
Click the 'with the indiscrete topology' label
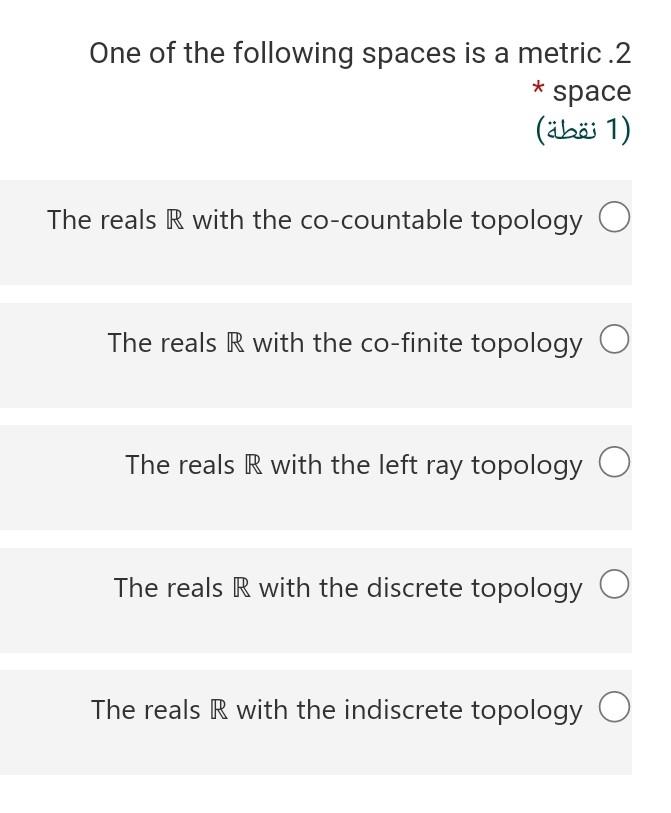click(409, 711)
